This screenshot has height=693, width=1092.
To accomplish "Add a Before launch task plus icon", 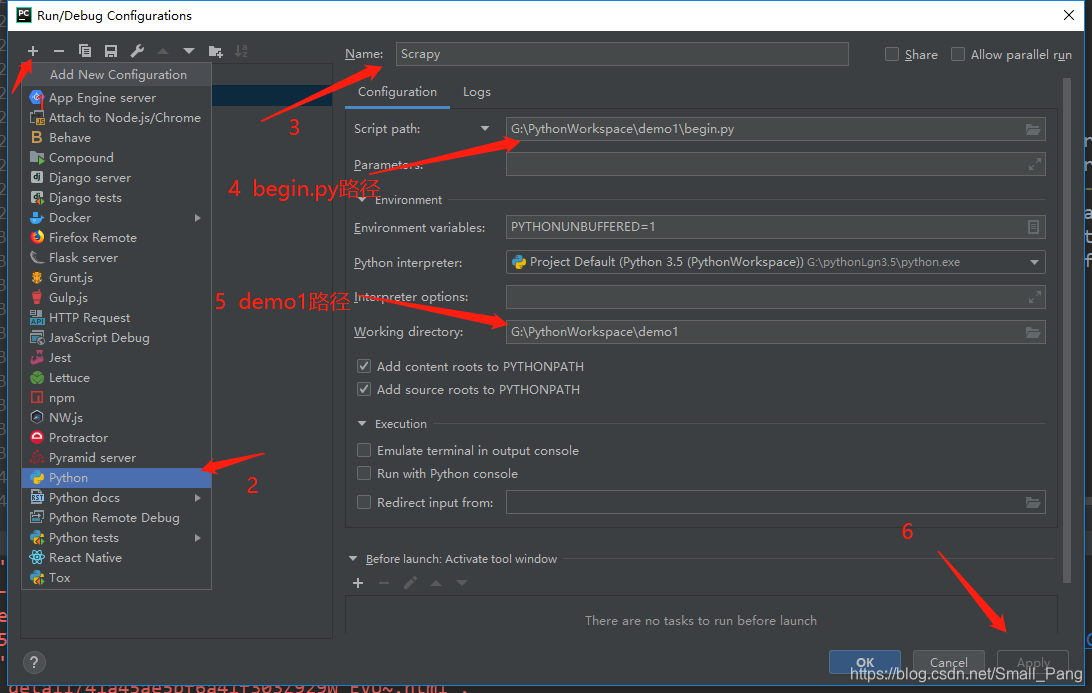I will 358,583.
